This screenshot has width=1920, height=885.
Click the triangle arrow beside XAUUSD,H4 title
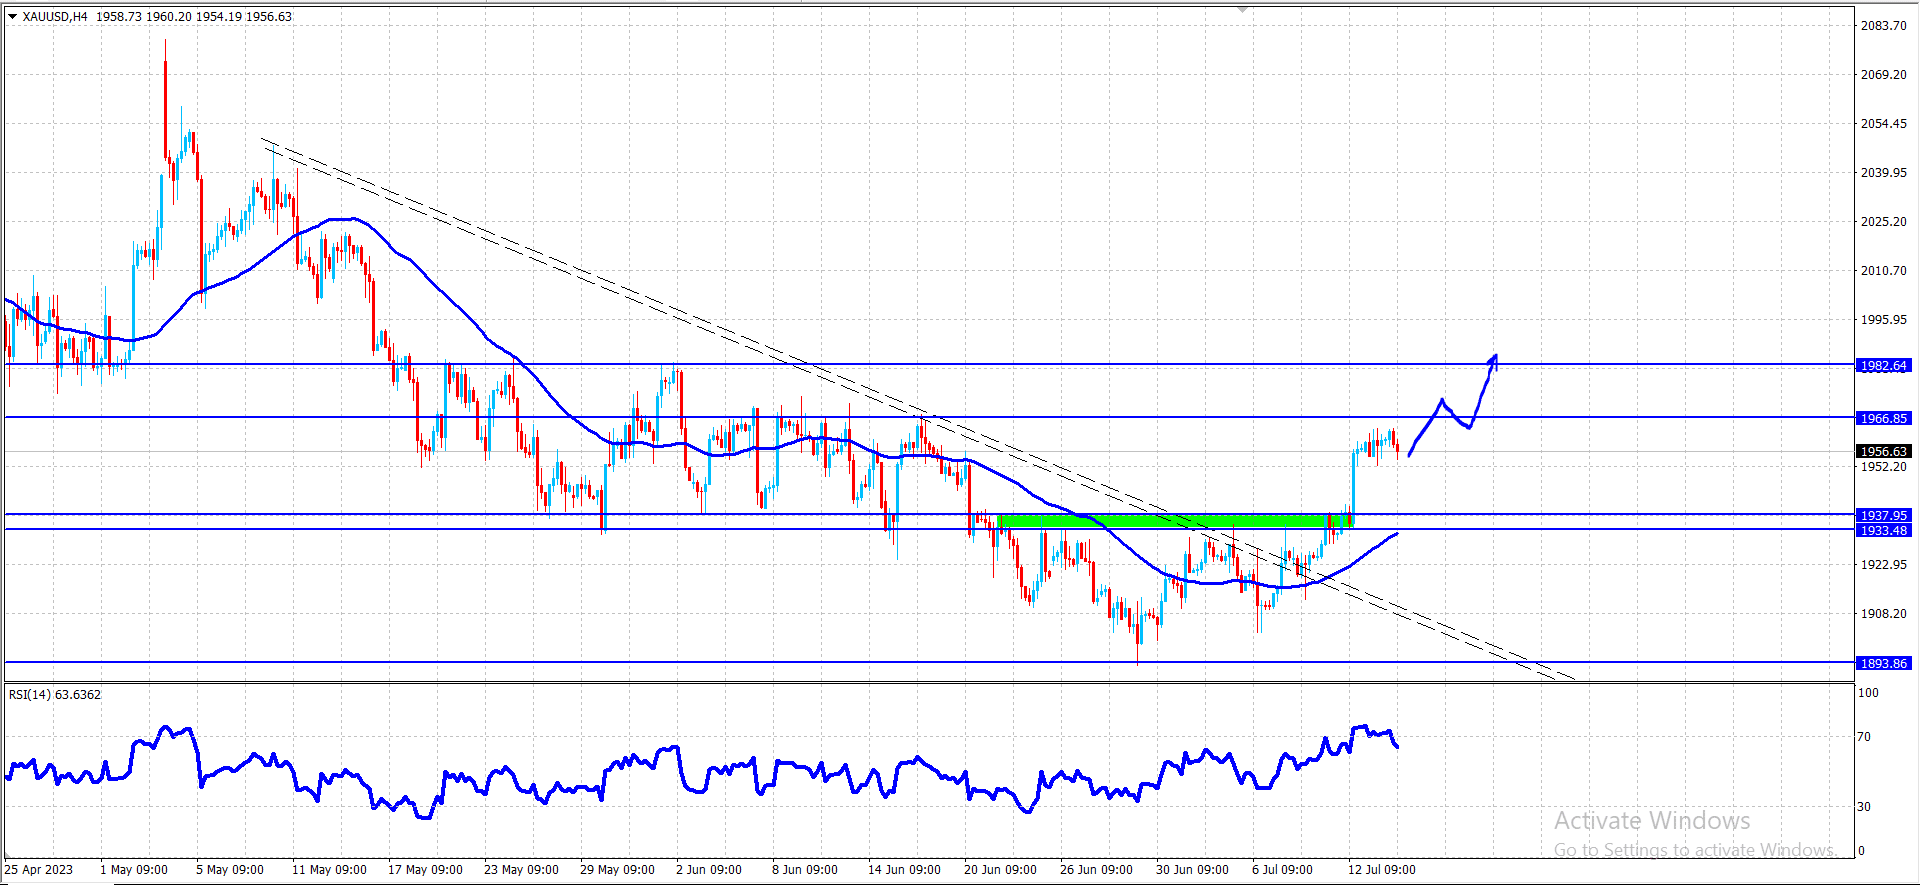click(13, 16)
